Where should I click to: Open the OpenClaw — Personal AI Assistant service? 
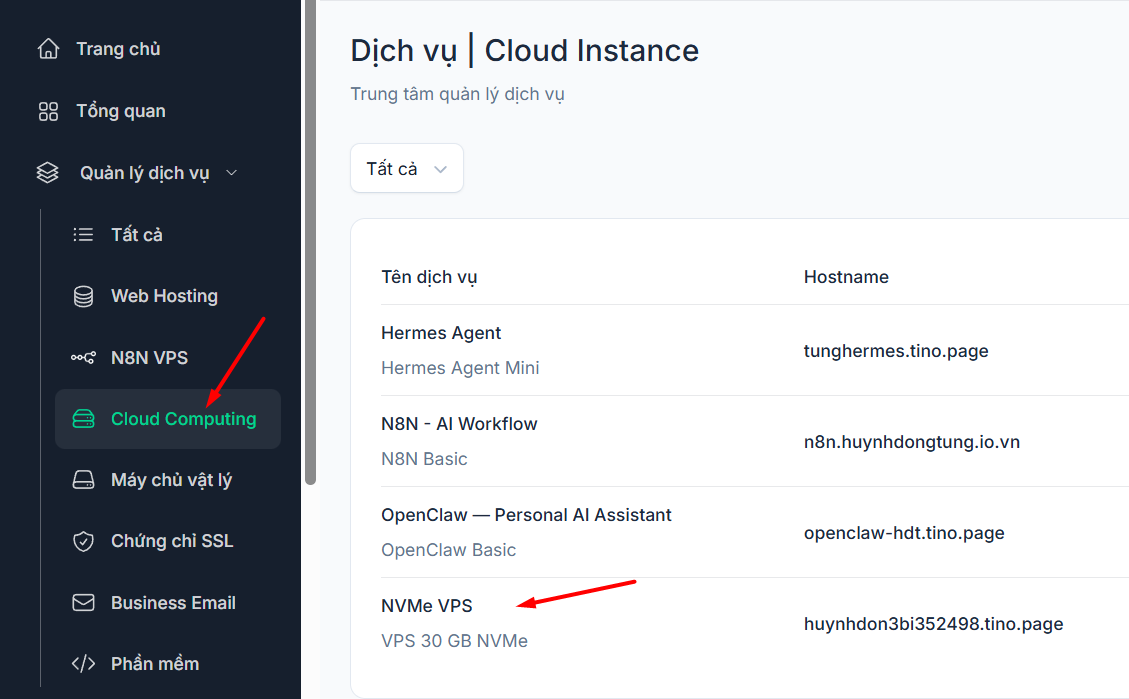pyautogui.click(x=526, y=515)
